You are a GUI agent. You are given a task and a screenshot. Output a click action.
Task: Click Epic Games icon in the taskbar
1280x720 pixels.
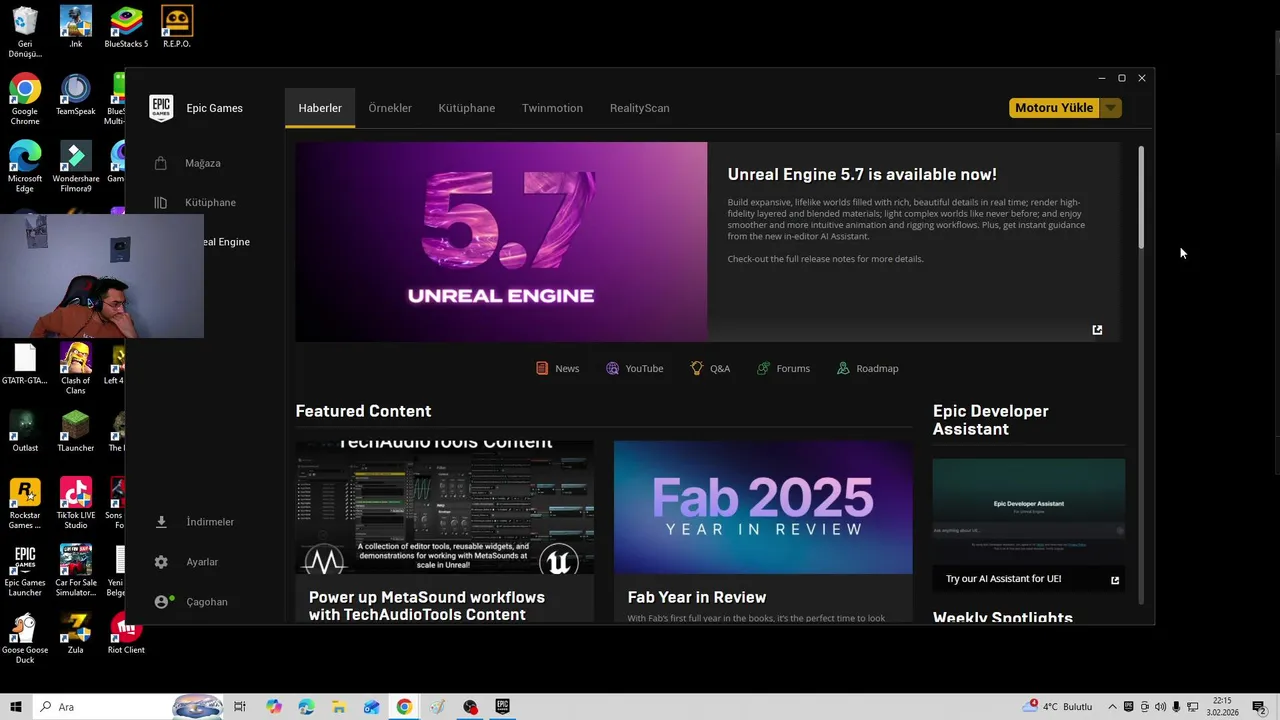pyautogui.click(x=502, y=707)
